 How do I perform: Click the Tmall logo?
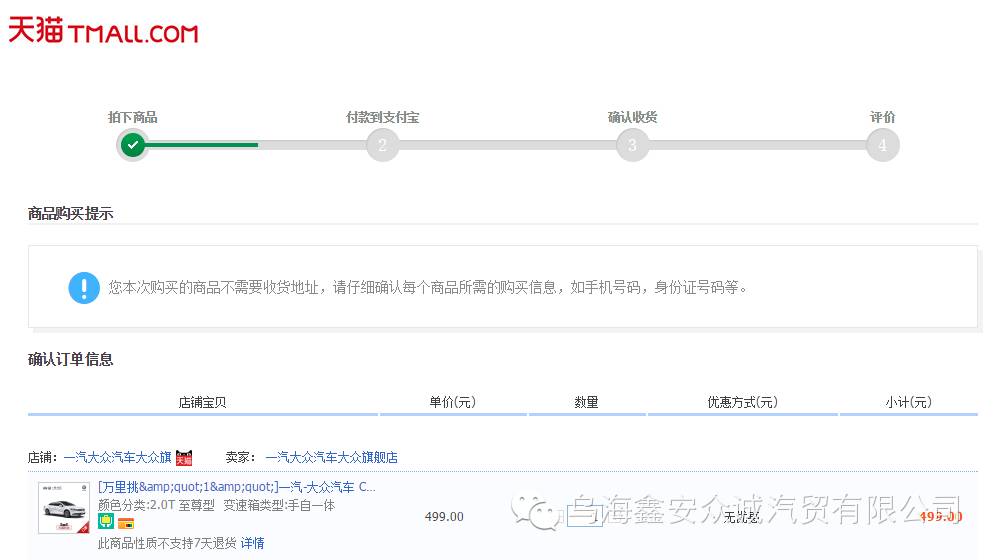(103, 30)
